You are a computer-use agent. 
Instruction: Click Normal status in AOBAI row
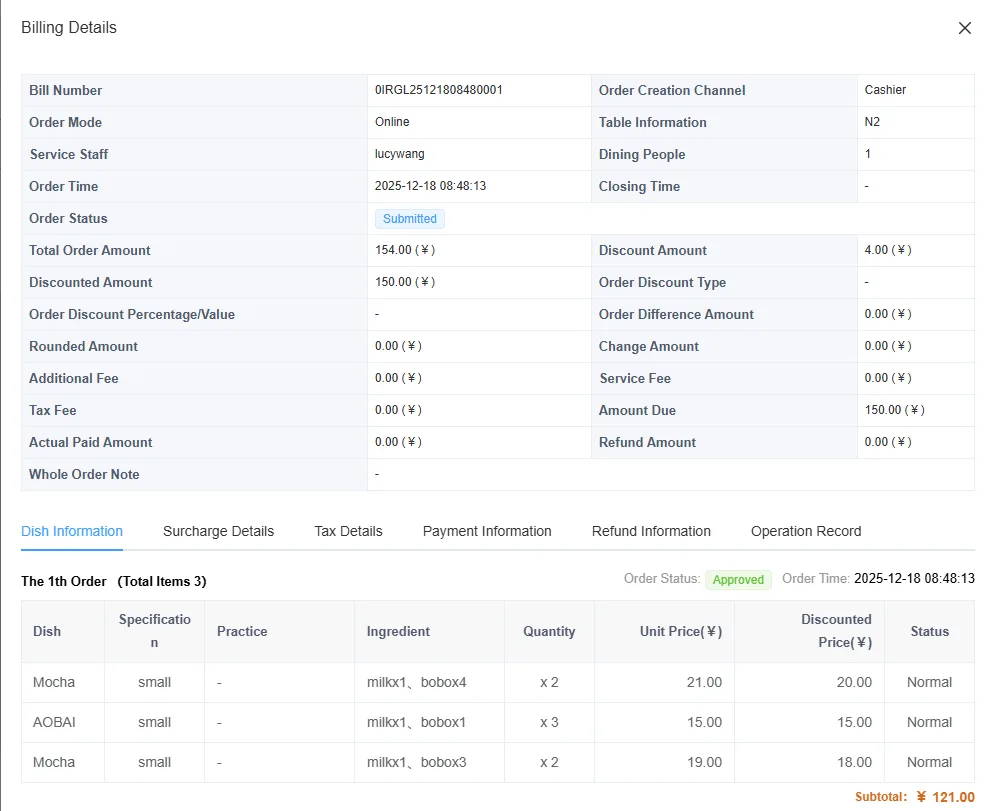point(929,722)
